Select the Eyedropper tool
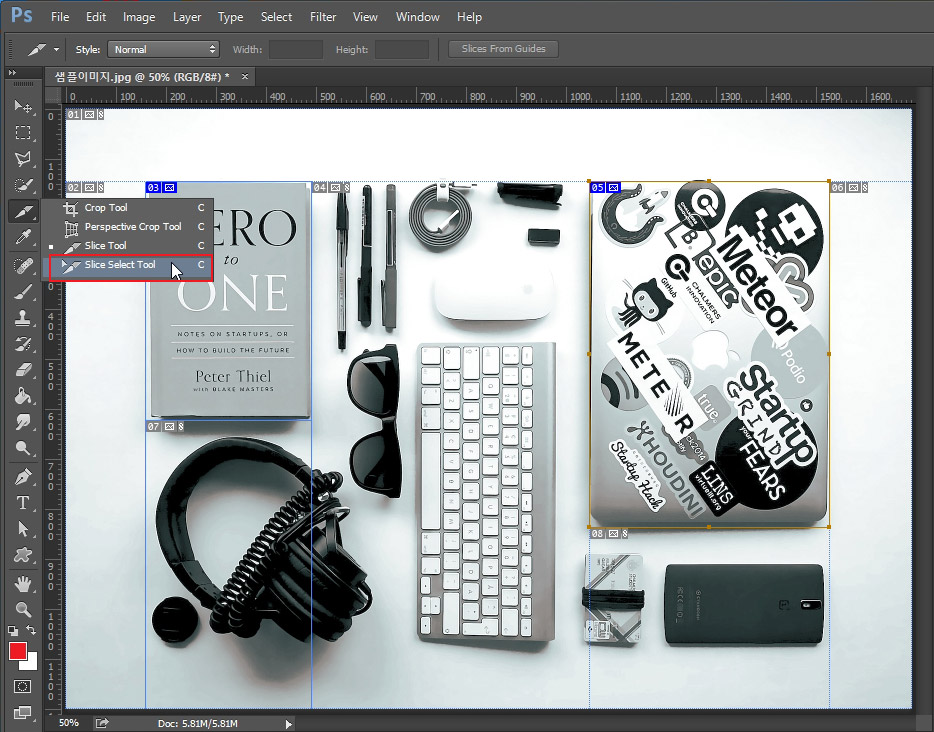Screen dimensions: 934x732 23,238
